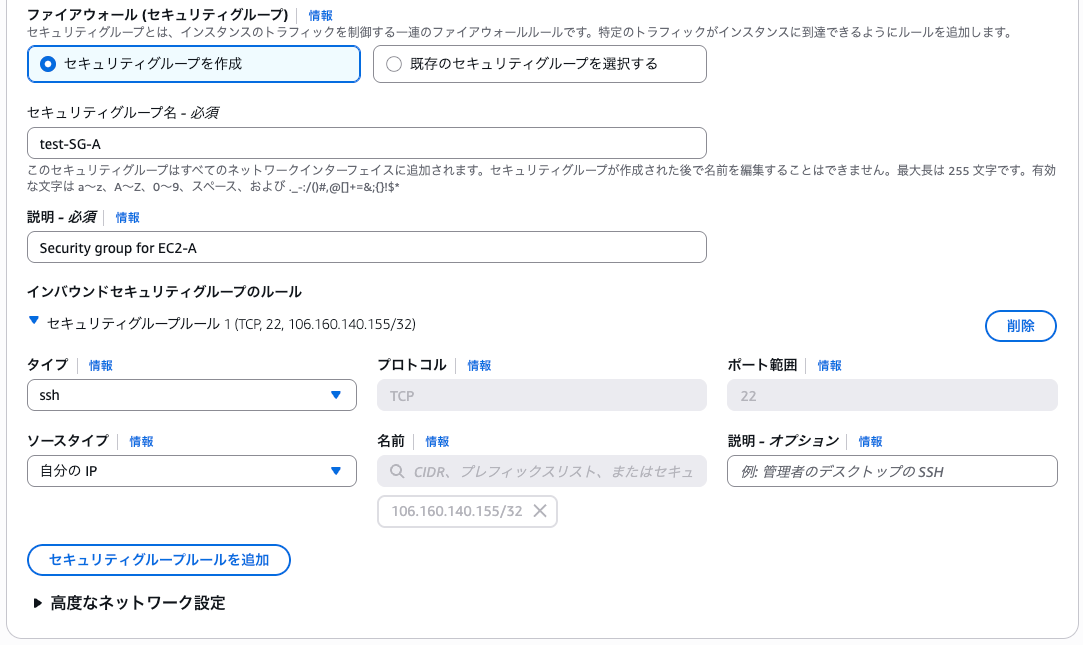The height and width of the screenshot is (645, 1083).
Task: Open the 情報 link beside 名前
Action: (437, 441)
